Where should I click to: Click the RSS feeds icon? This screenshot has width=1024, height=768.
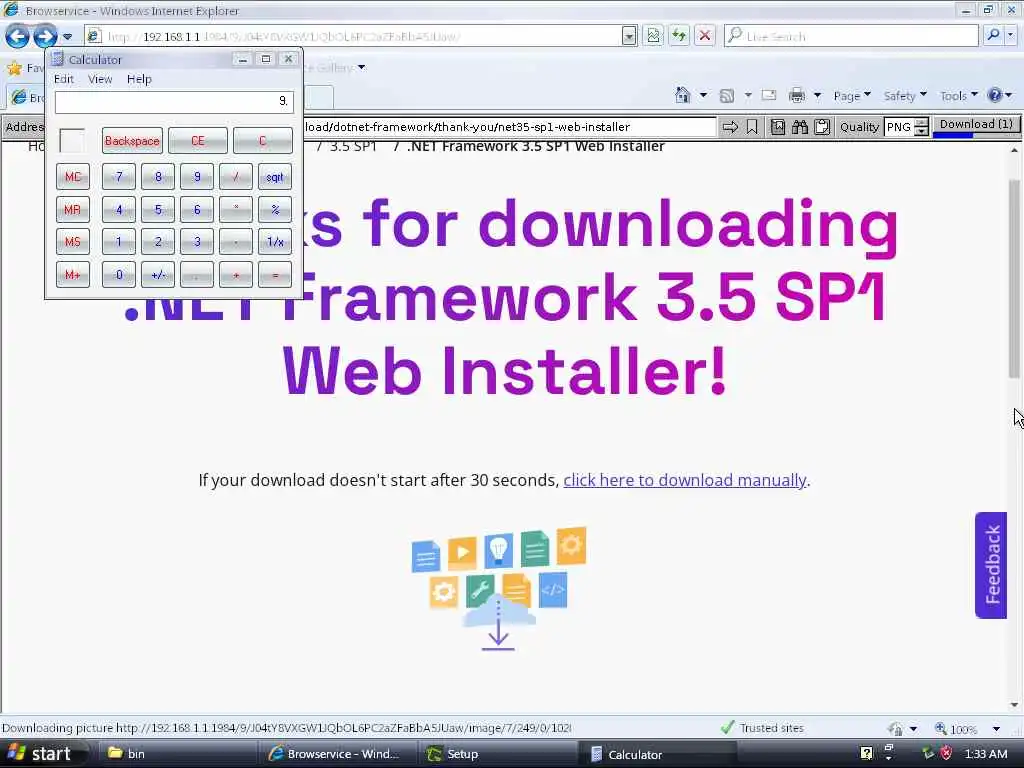tap(726, 96)
